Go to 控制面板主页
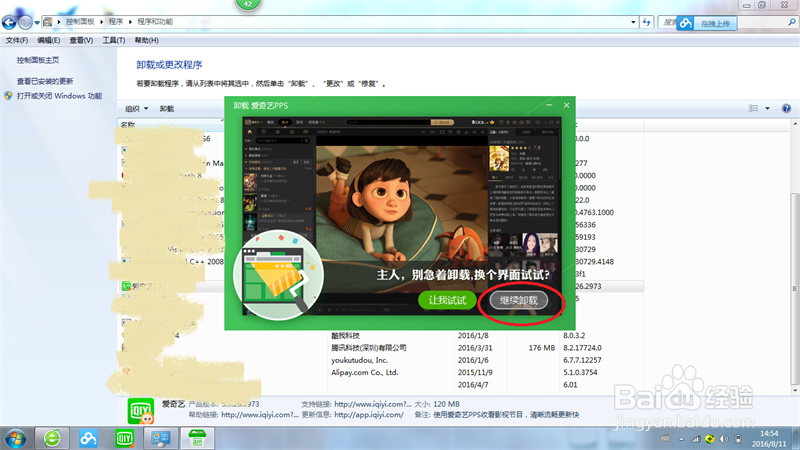This screenshot has width=800, height=450. [x=38, y=60]
